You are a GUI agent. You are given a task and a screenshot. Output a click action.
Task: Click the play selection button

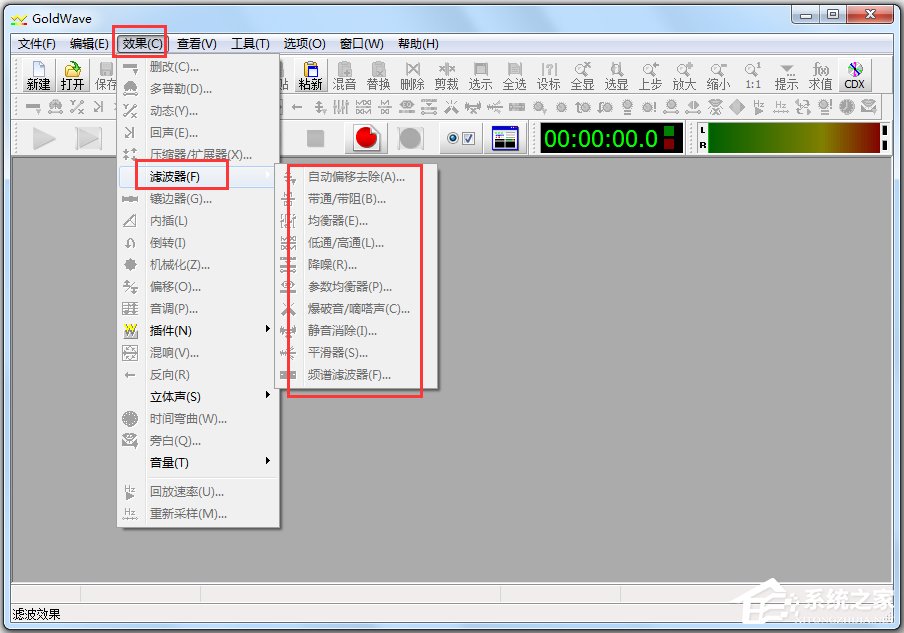(x=88, y=138)
